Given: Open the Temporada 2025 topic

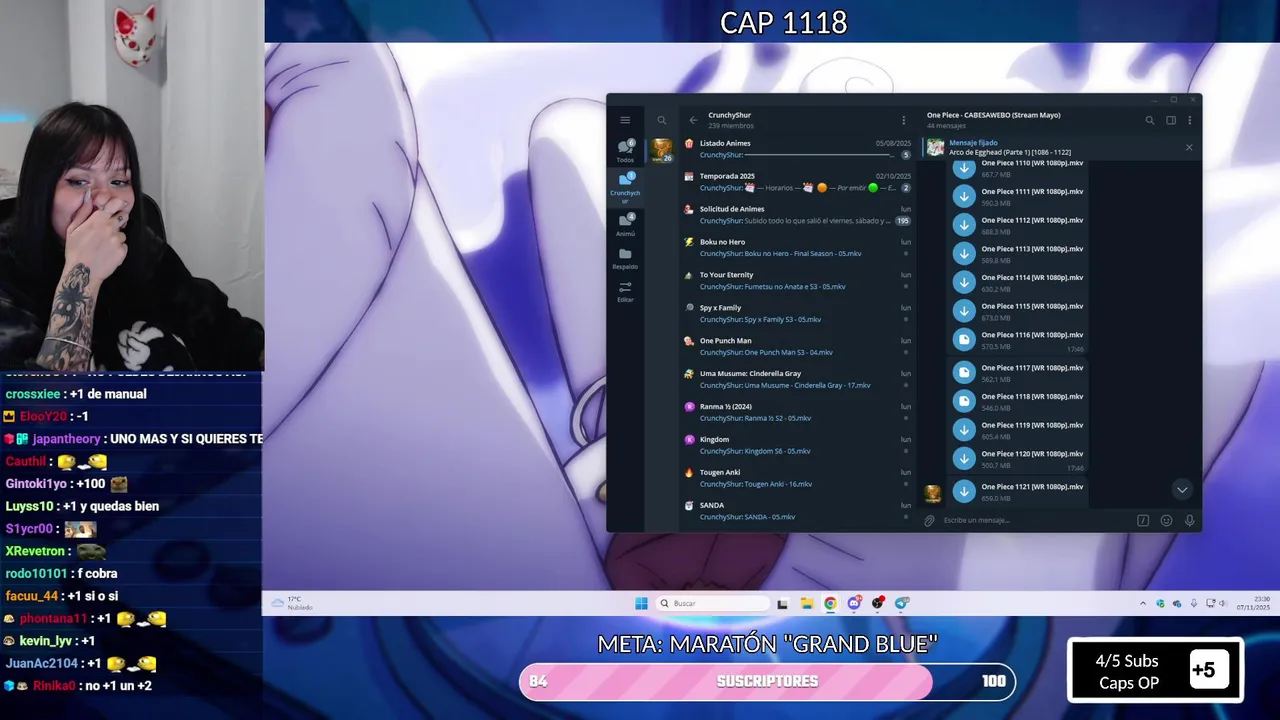Looking at the screenshot, I should (797, 182).
